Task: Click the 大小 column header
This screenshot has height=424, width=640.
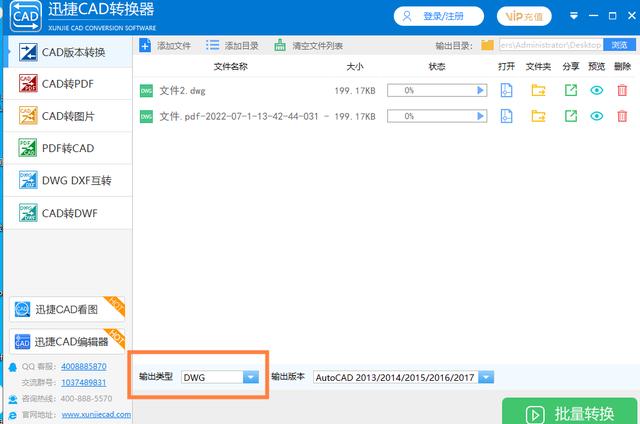Action: tap(355, 67)
